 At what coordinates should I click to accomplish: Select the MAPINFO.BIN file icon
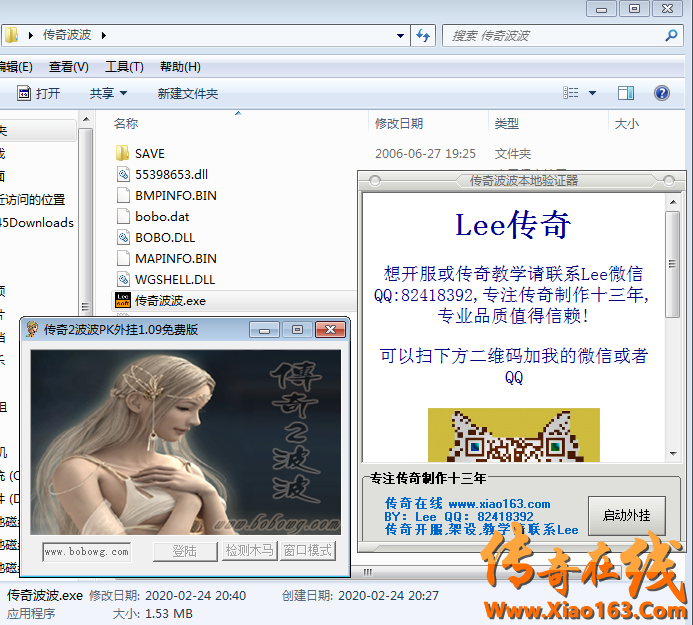pos(123,259)
